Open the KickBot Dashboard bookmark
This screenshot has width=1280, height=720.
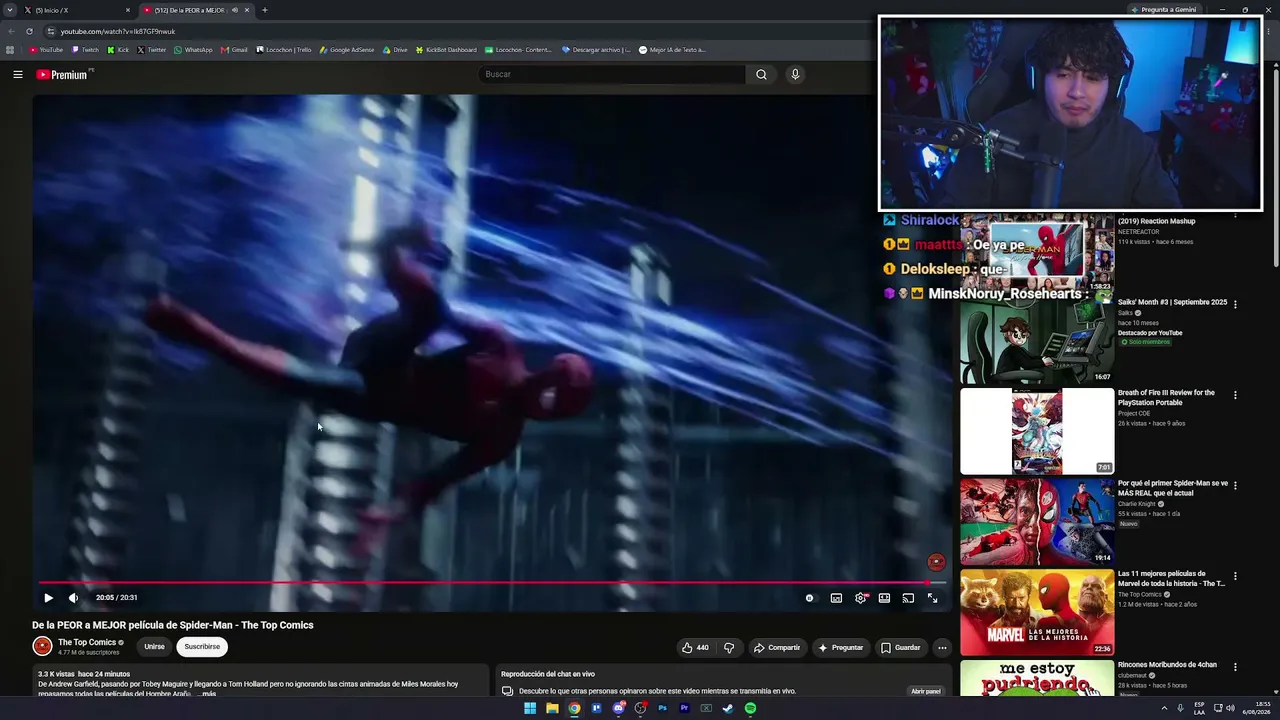coord(446,49)
